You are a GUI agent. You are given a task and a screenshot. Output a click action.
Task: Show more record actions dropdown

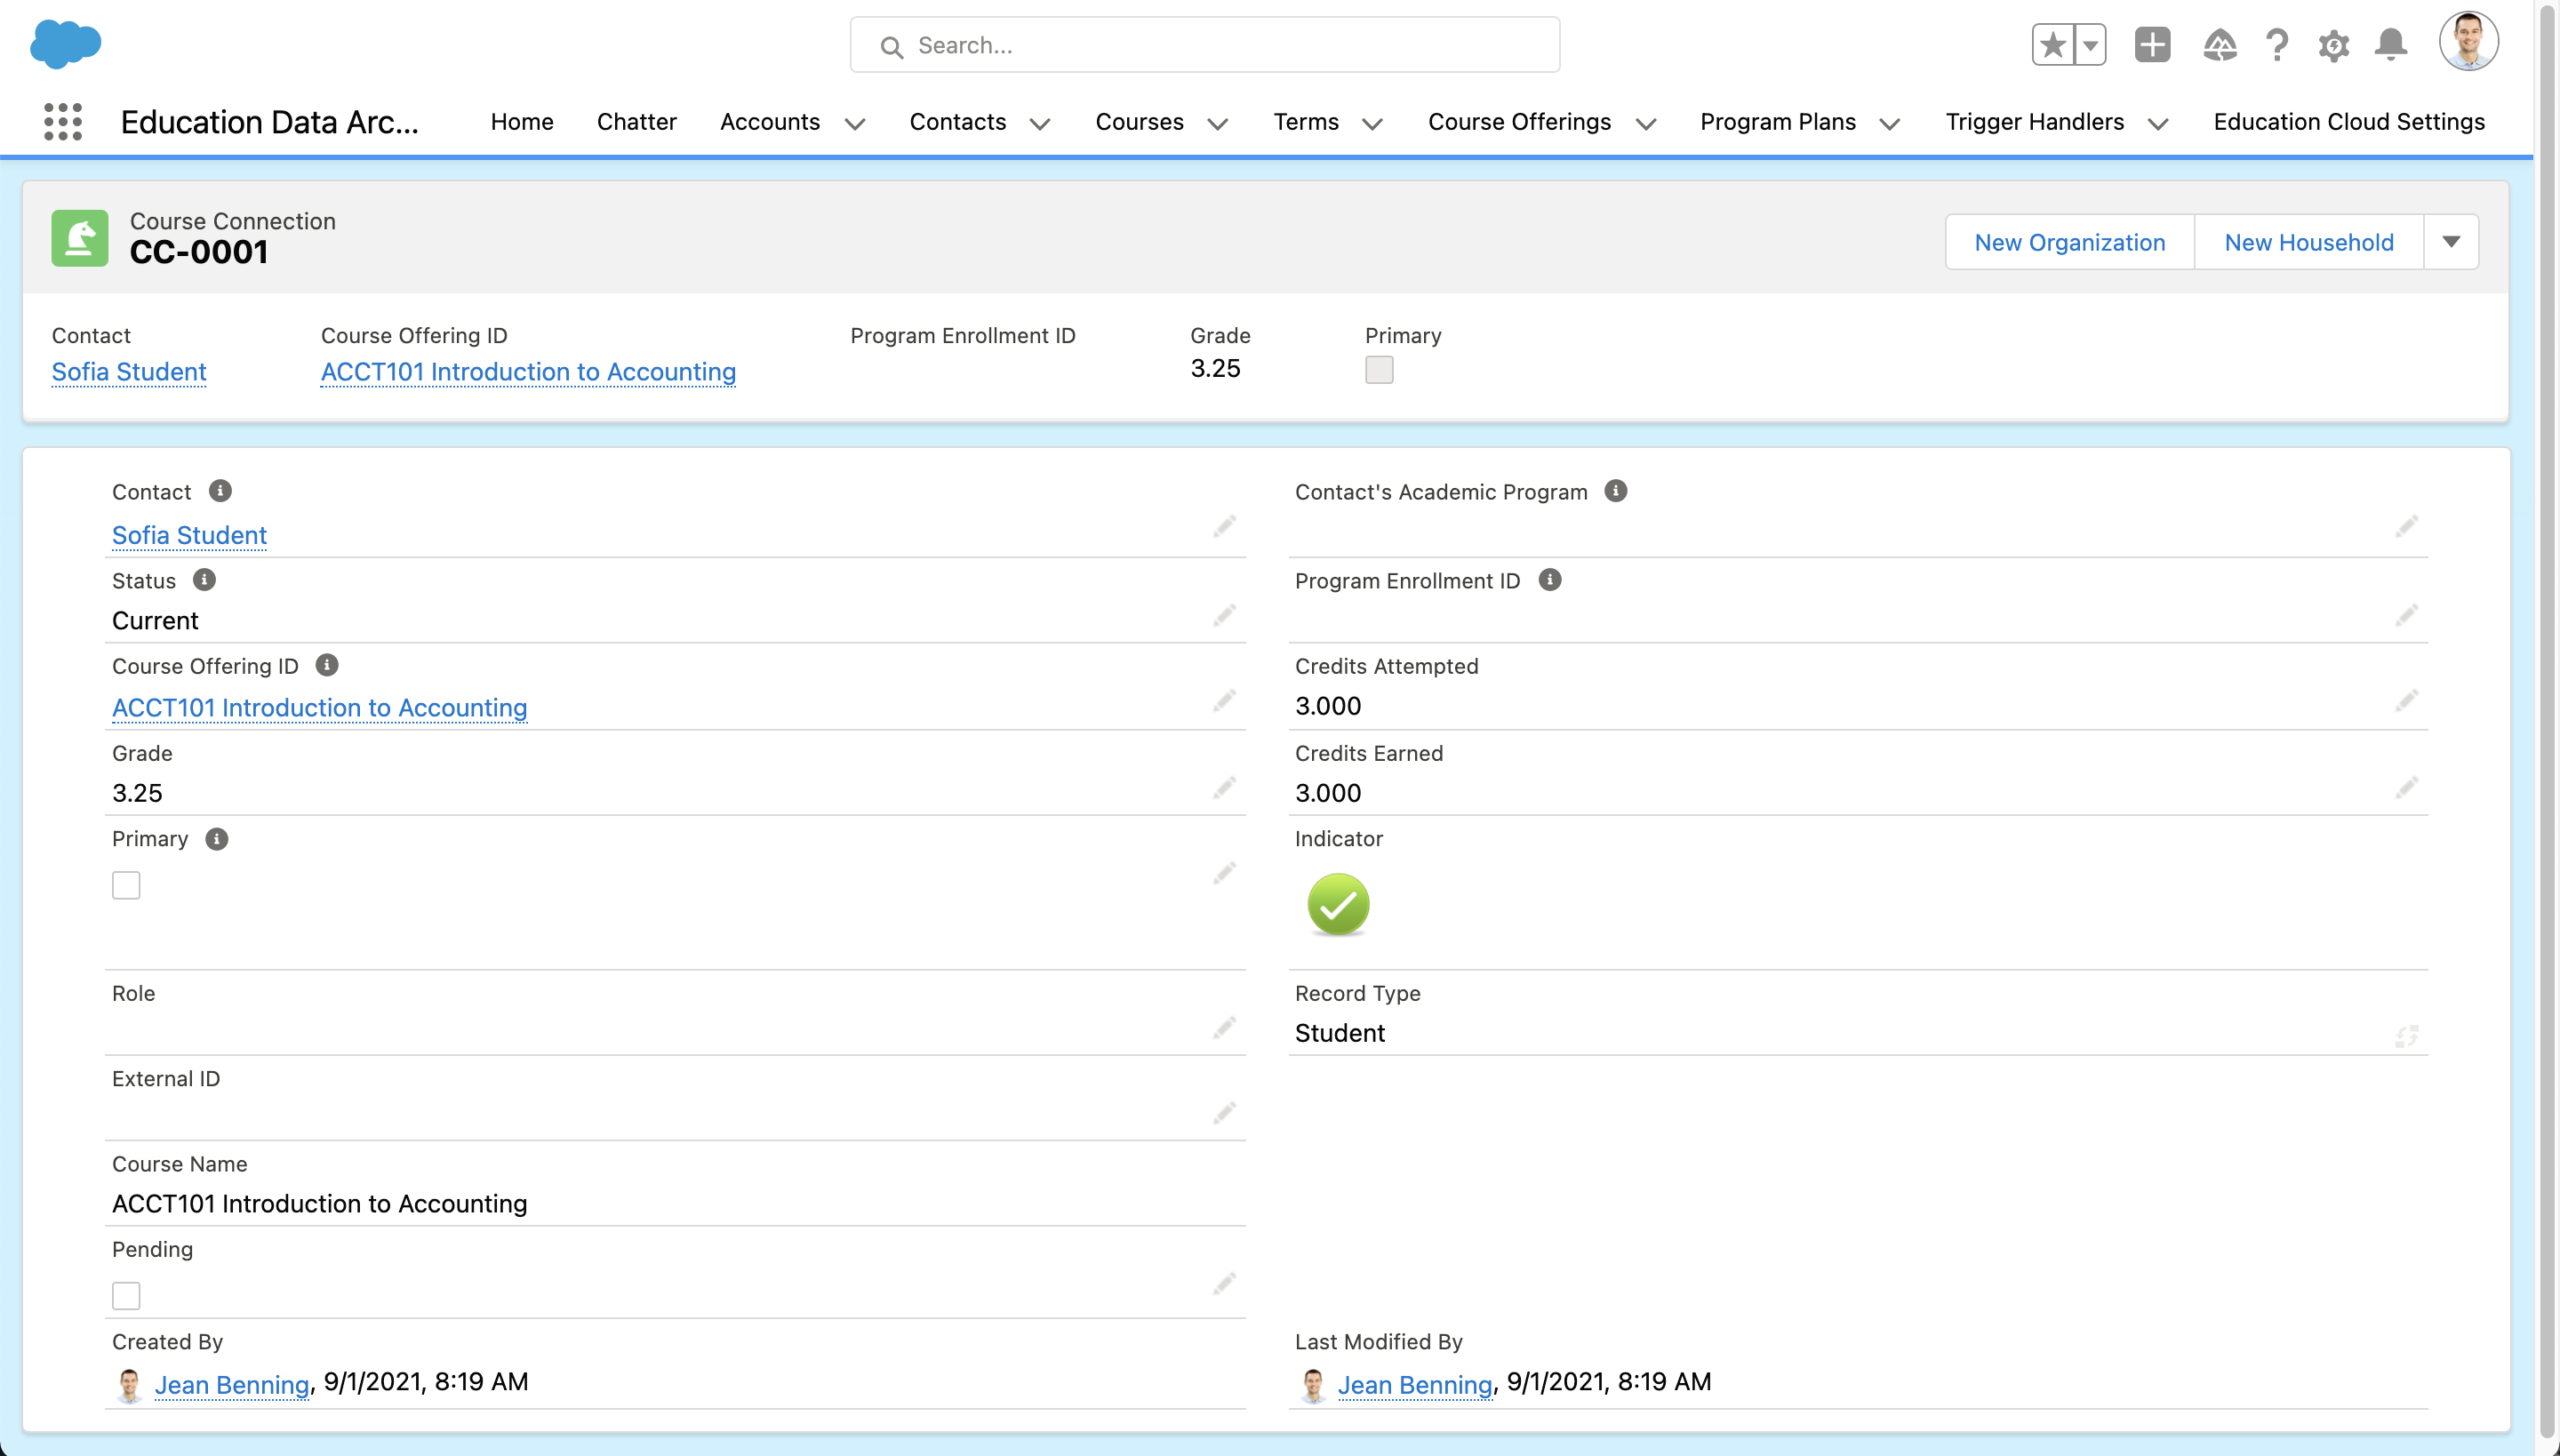(x=2451, y=242)
